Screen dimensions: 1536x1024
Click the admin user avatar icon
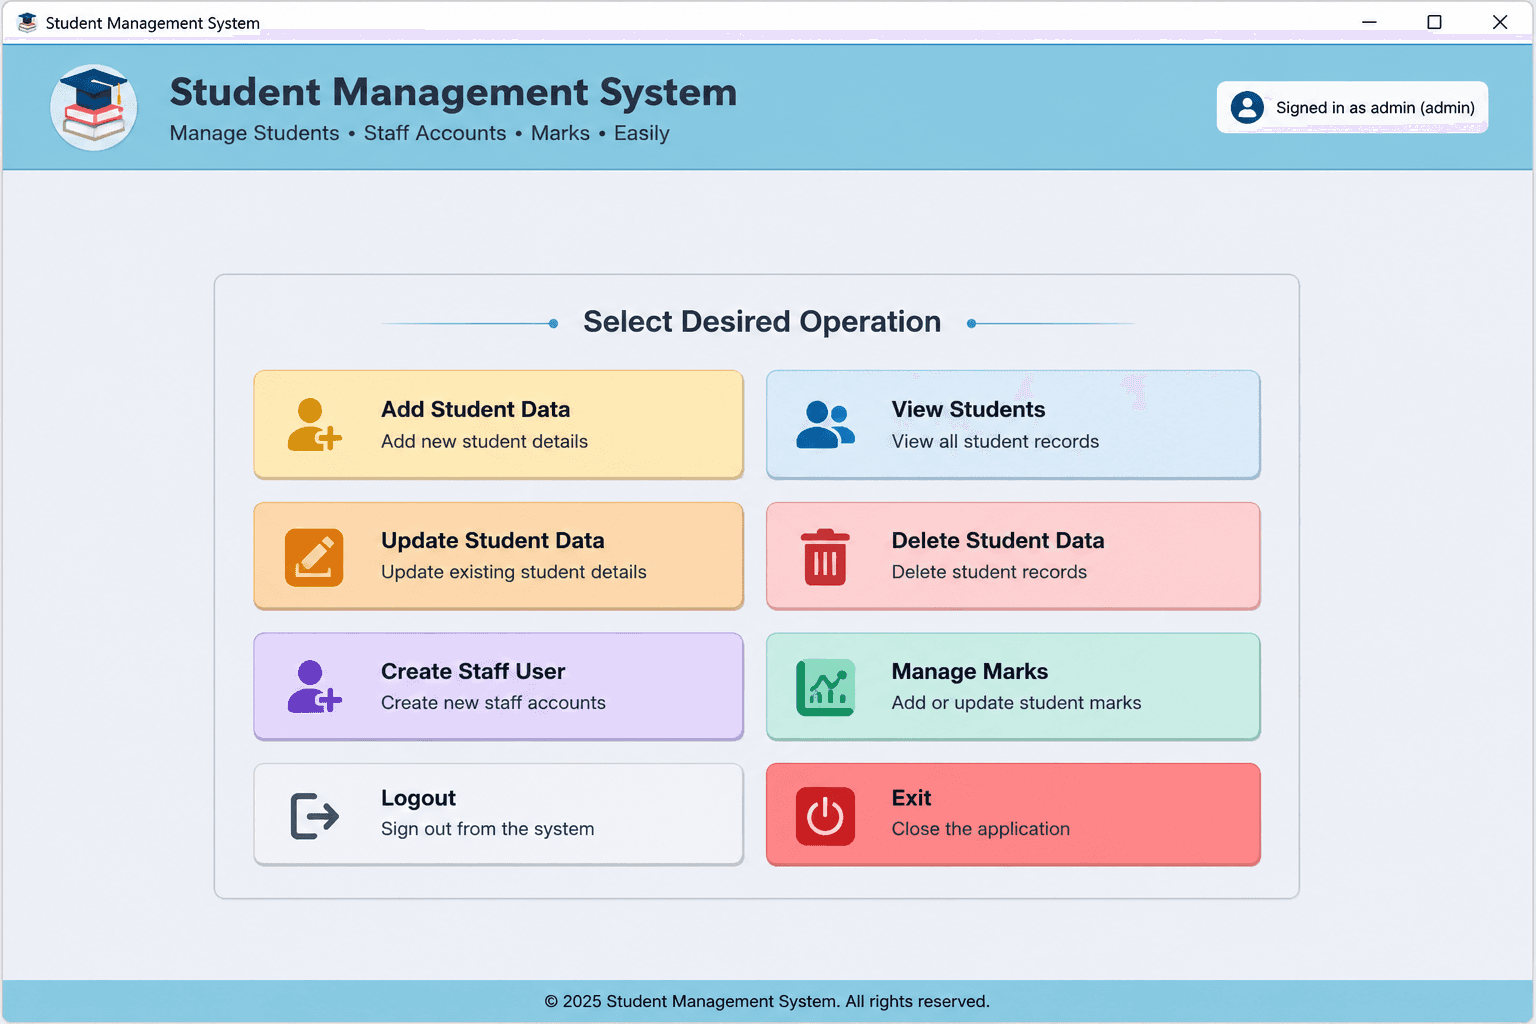pyautogui.click(x=1247, y=107)
